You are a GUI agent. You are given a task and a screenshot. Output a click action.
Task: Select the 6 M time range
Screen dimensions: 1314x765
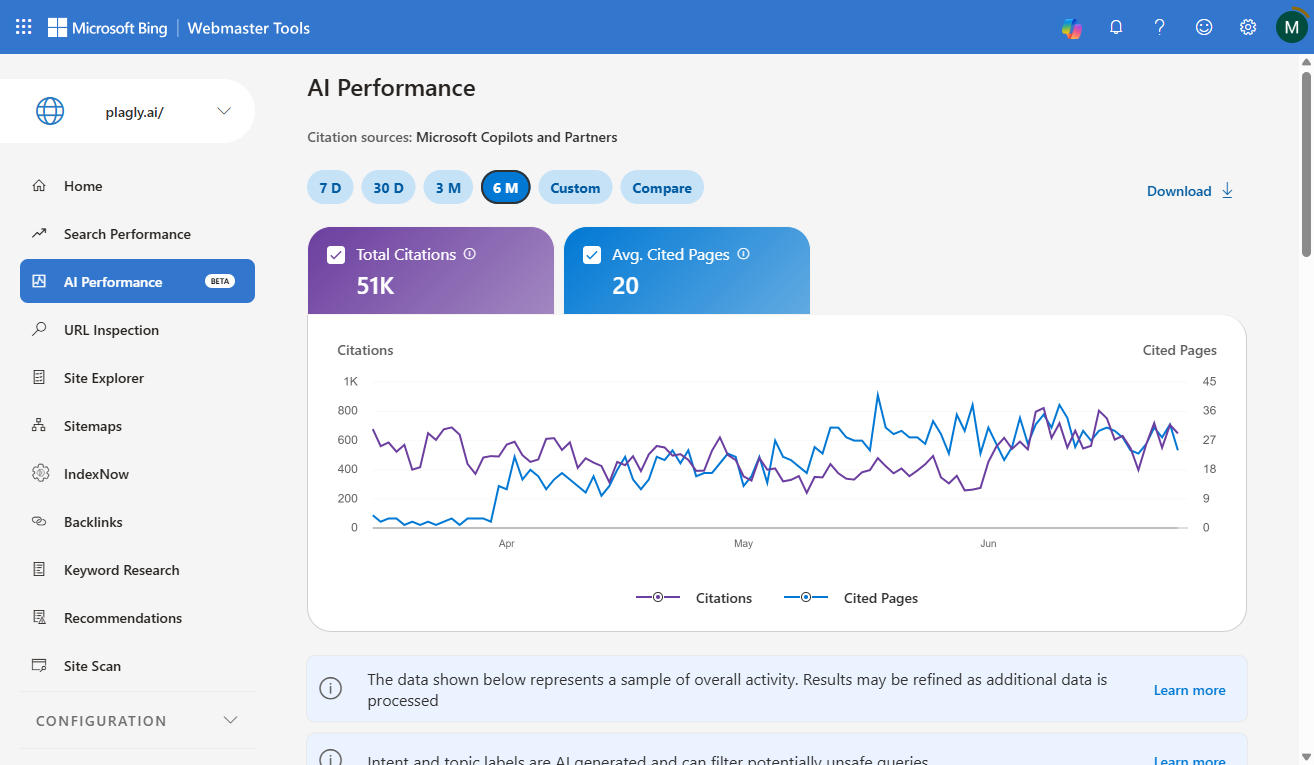coord(506,188)
